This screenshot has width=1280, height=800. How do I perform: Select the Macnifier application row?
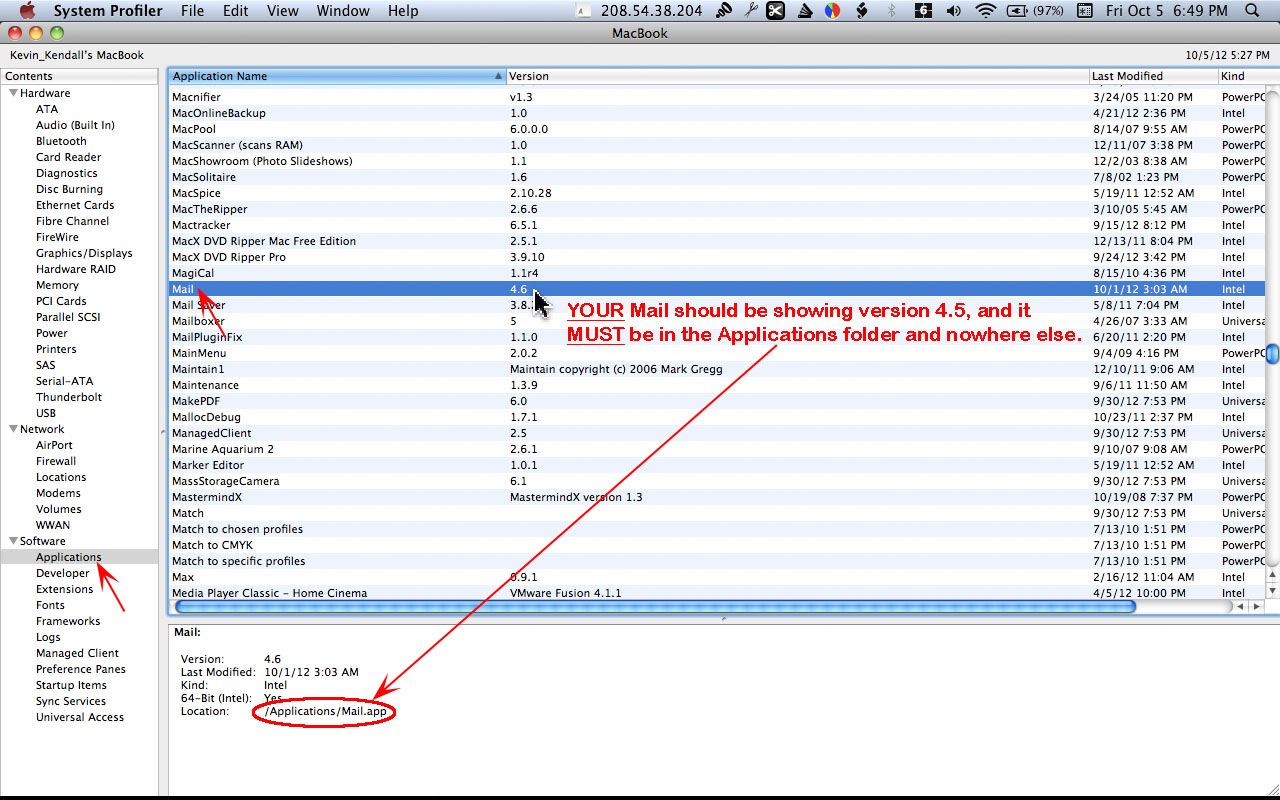click(x=717, y=97)
